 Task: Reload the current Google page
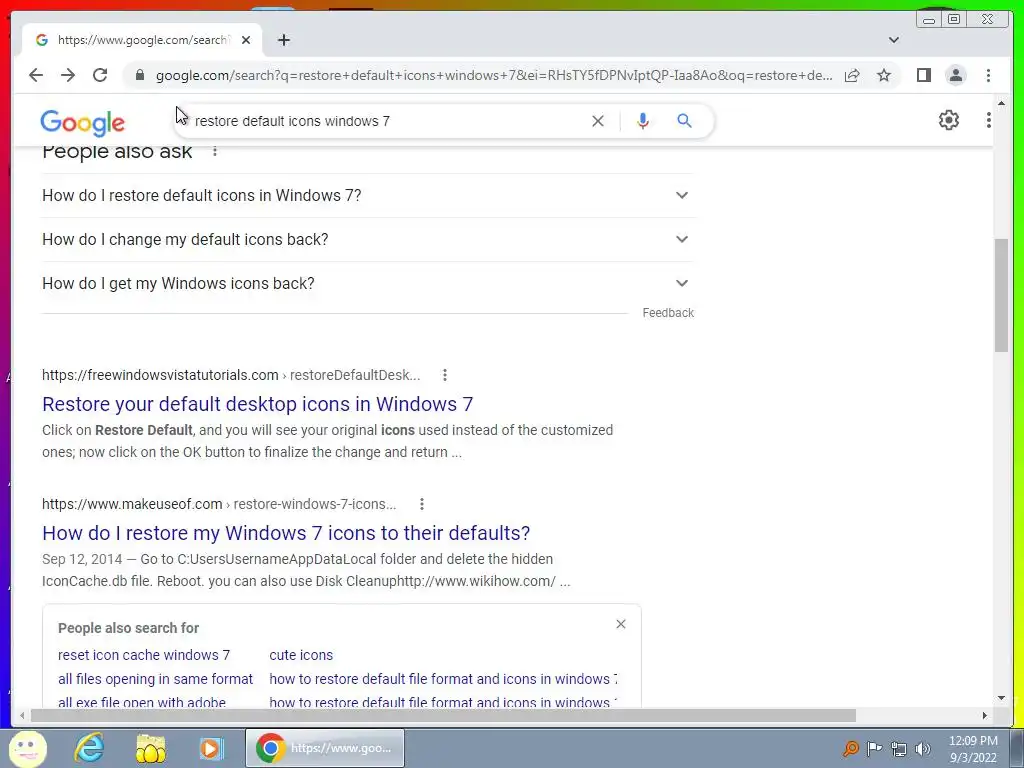(100, 75)
